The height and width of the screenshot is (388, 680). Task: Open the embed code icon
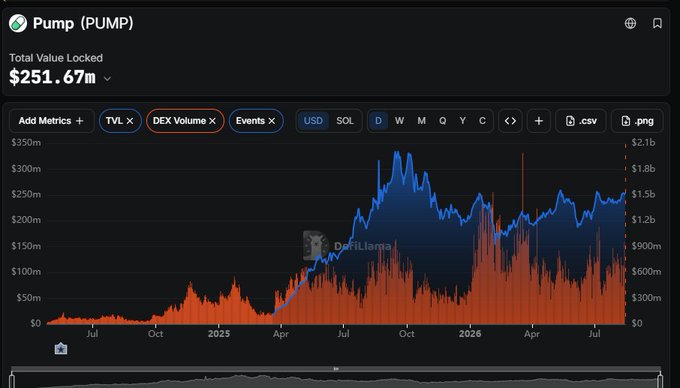pyautogui.click(x=510, y=121)
